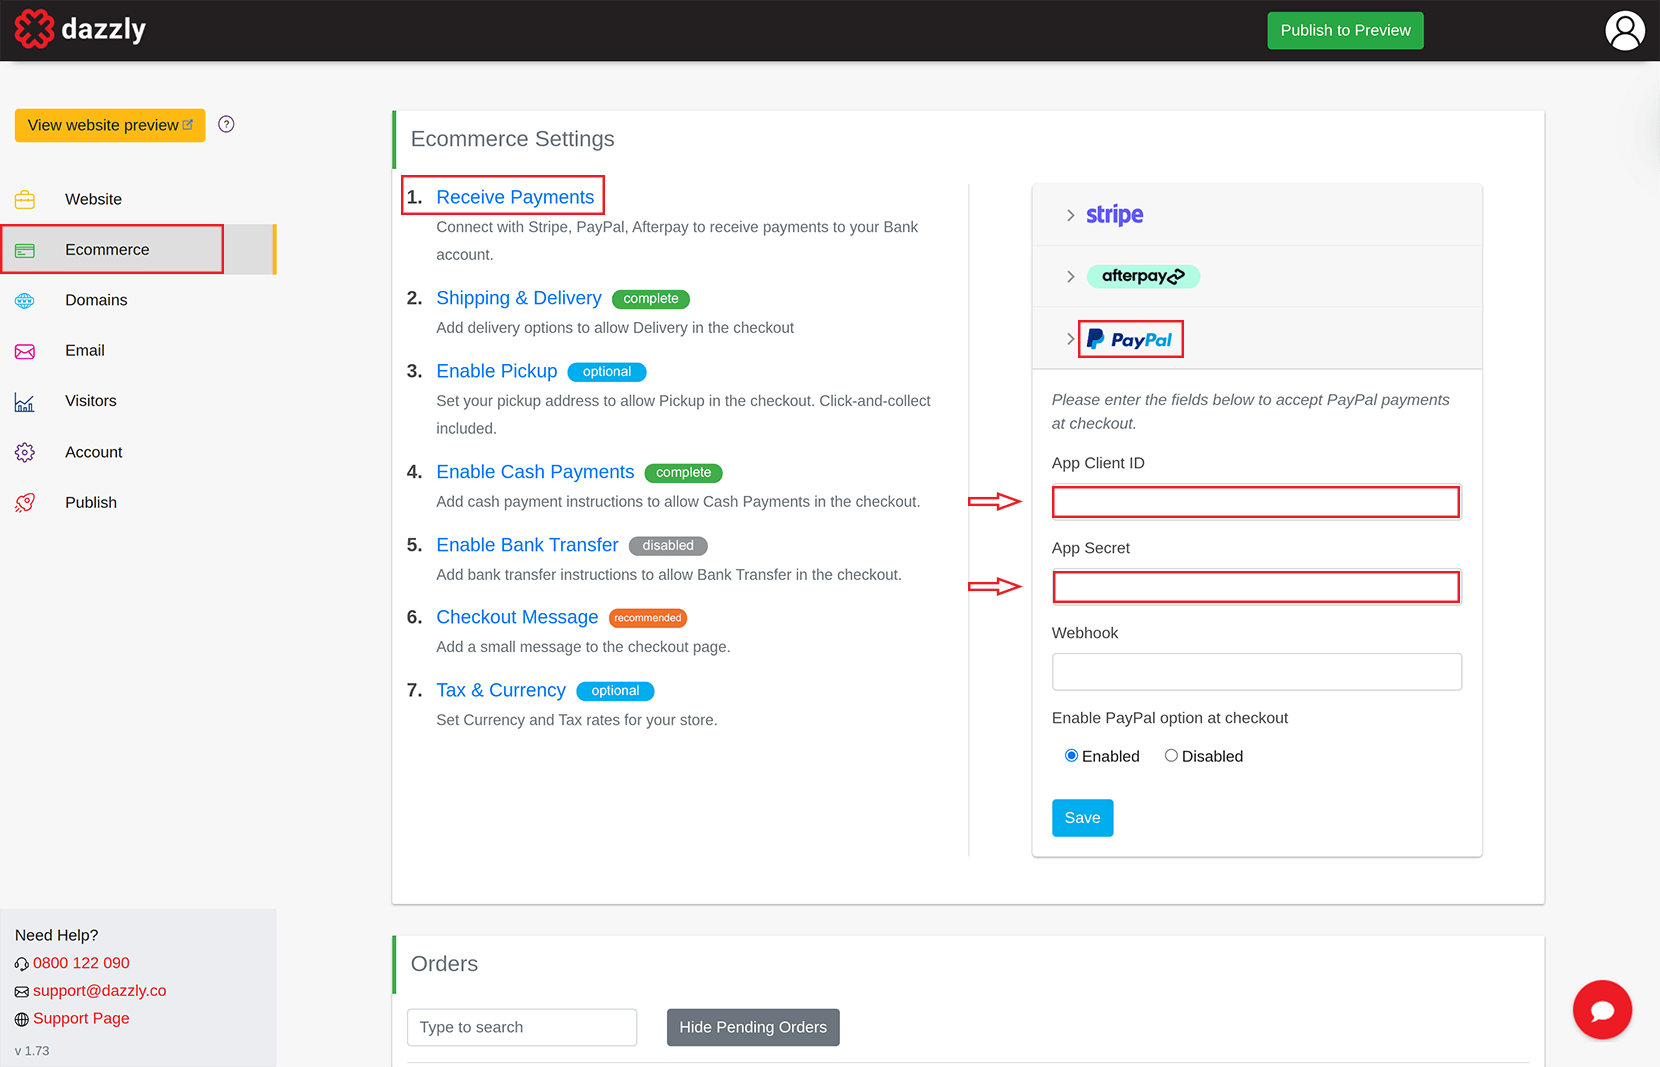1660x1067 pixels.
Task: Click the Stripe logo
Action: [1114, 215]
